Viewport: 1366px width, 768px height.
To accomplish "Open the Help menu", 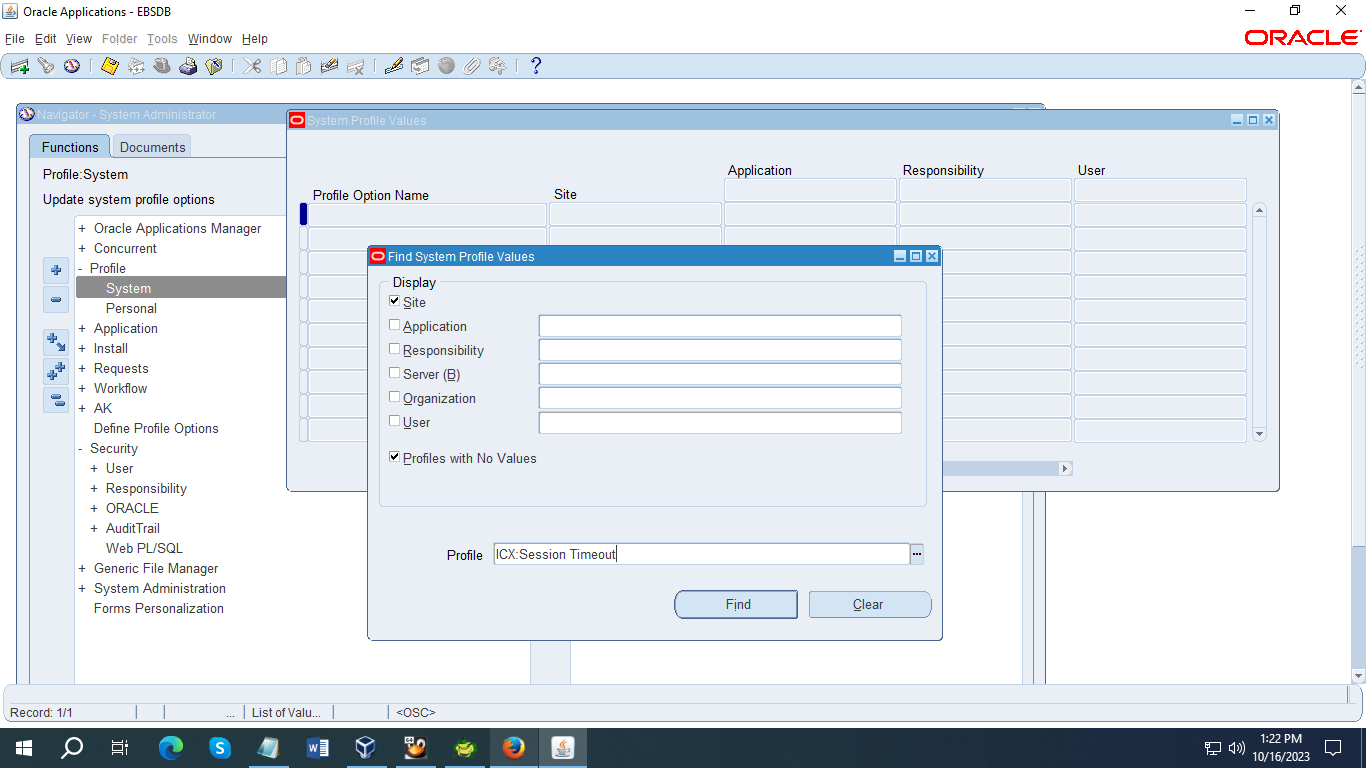I will [x=255, y=39].
